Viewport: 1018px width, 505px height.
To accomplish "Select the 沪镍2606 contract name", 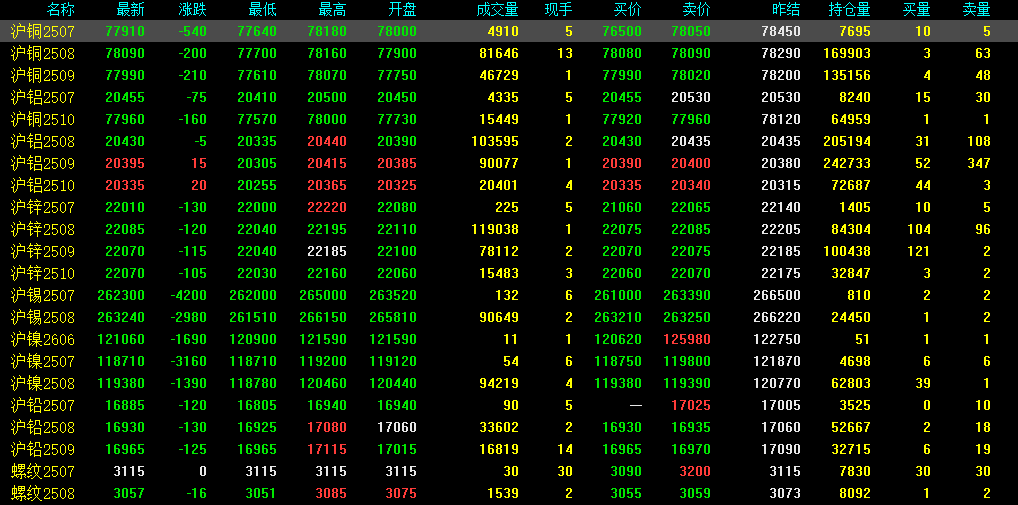I will (x=43, y=339).
